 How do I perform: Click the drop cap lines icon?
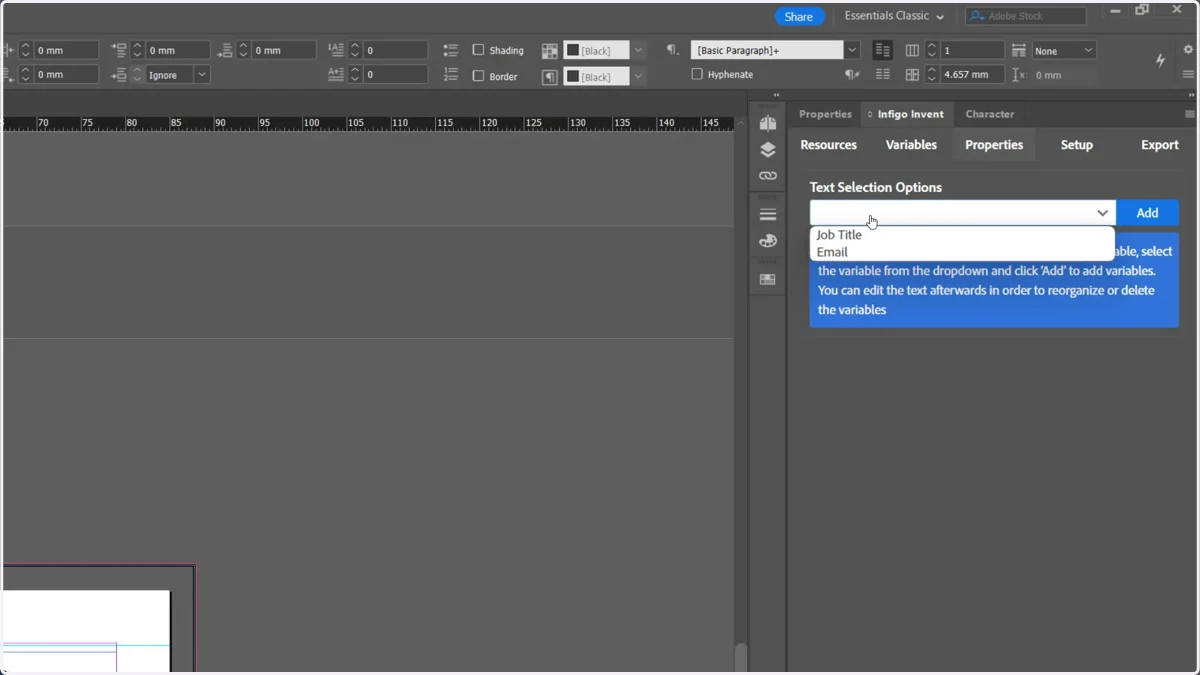[x=336, y=50]
